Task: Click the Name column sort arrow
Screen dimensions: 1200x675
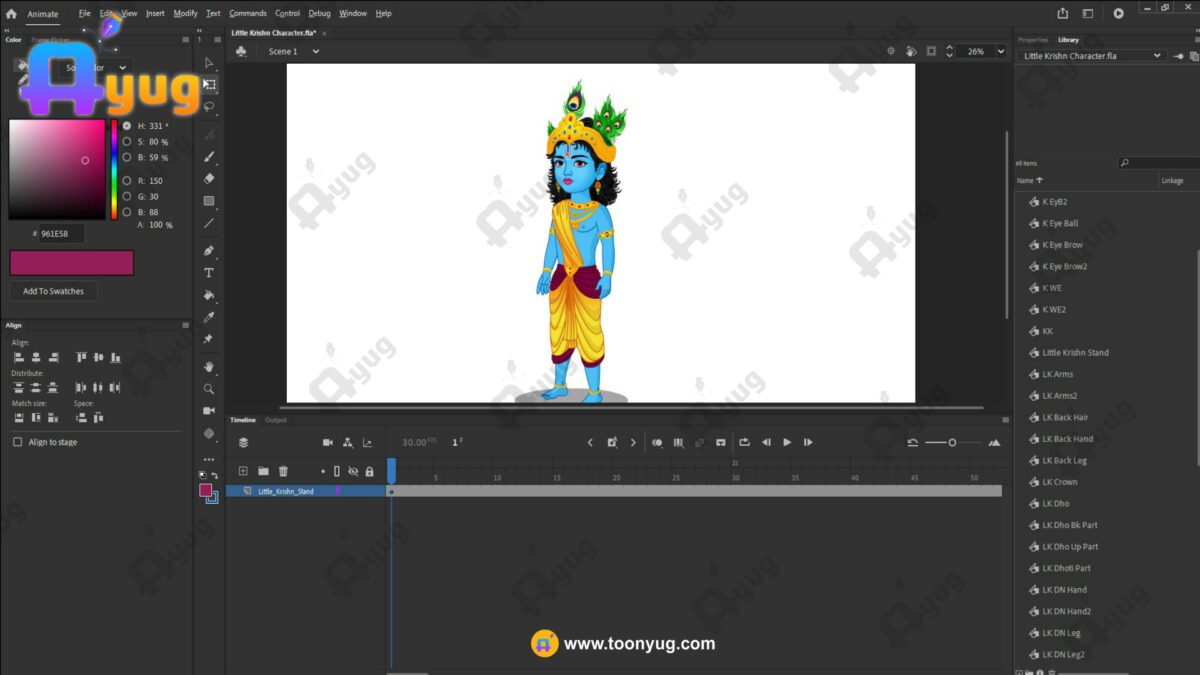Action: coord(1040,181)
